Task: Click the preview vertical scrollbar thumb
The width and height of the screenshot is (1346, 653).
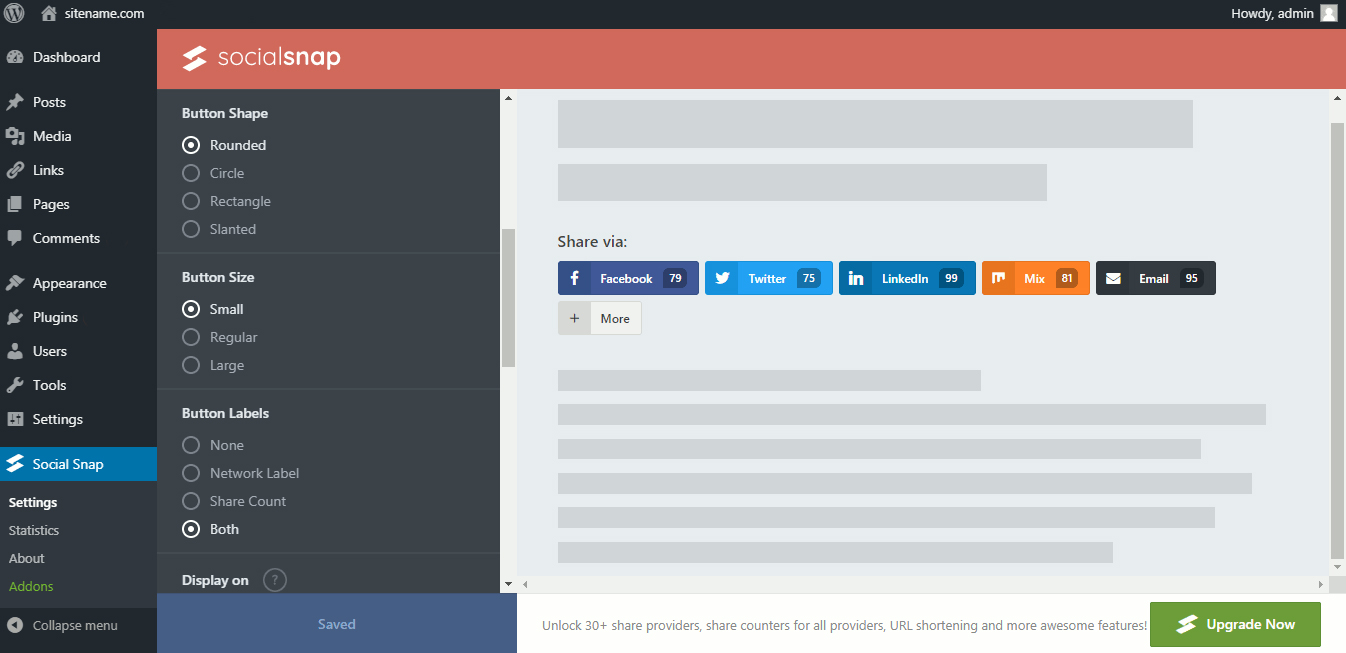Action: click(1337, 340)
